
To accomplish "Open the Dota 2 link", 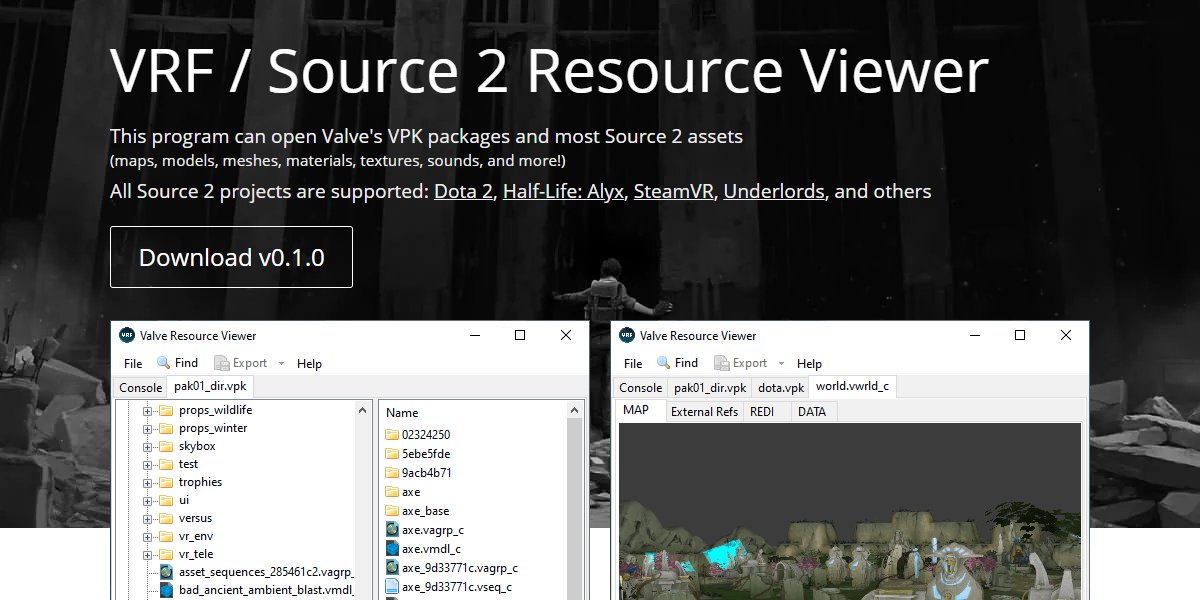I will click(x=463, y=191).
